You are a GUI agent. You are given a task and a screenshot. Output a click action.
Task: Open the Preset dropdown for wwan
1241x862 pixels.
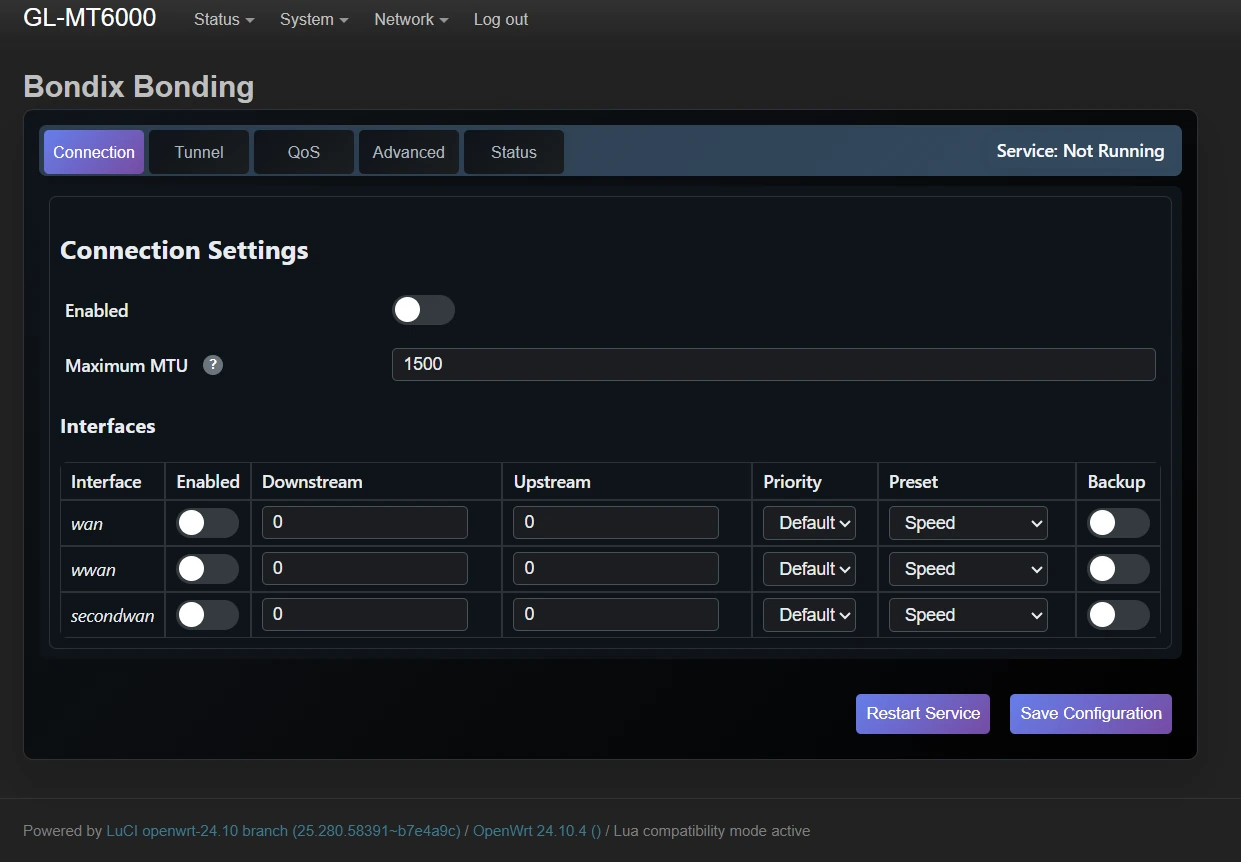point(968,569)
